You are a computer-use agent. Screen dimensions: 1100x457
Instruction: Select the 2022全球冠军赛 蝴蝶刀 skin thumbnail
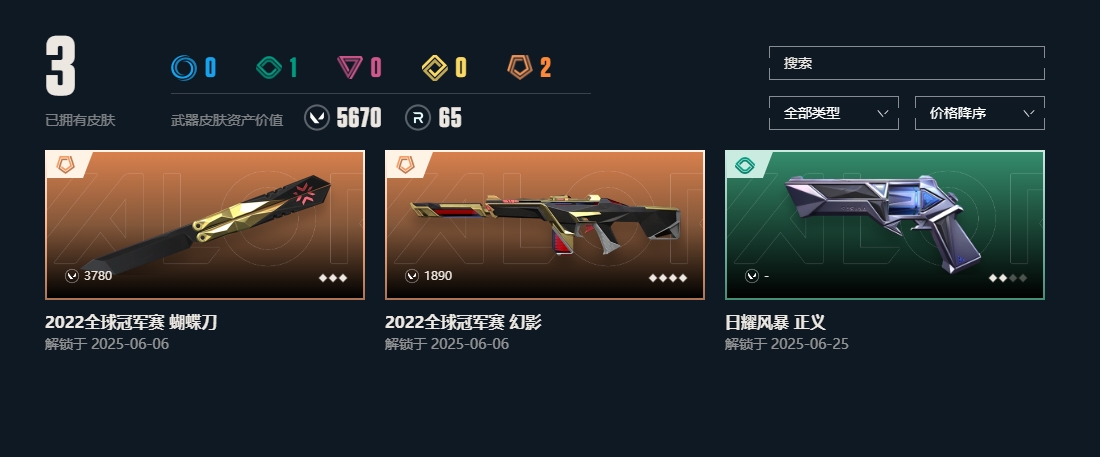click(x=205, y=225)
